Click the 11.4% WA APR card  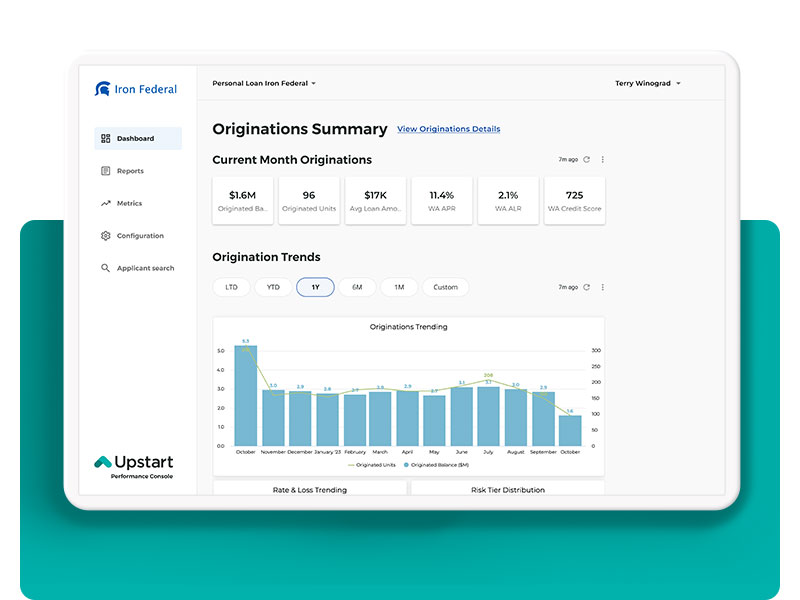pos(442,201)
